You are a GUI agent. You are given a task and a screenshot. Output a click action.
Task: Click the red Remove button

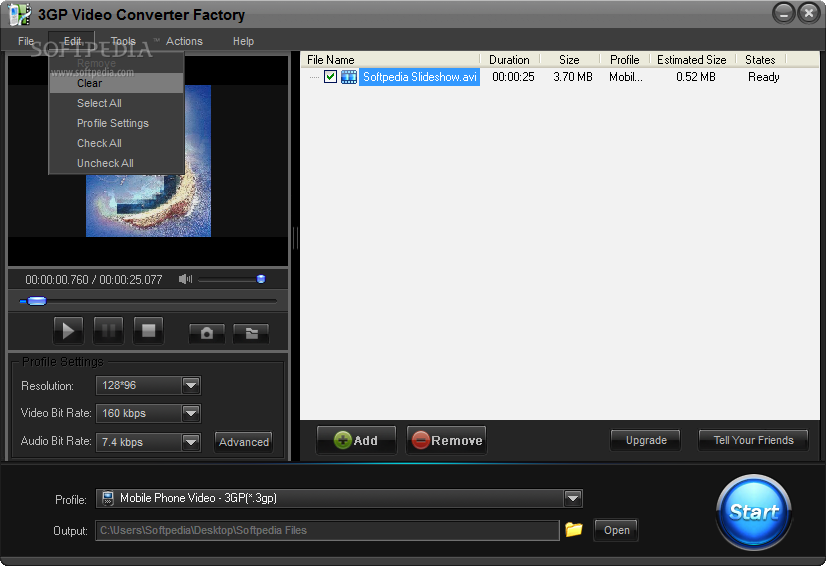(x=447, y=440)
